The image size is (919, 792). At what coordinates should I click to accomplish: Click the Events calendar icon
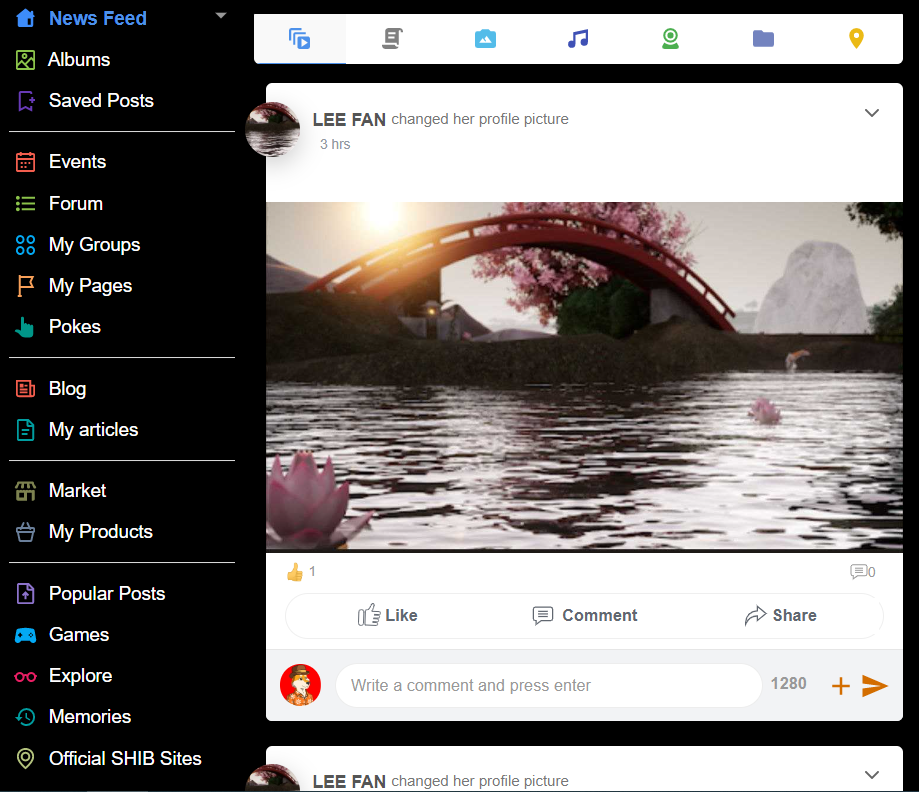[x=25, y=162]
